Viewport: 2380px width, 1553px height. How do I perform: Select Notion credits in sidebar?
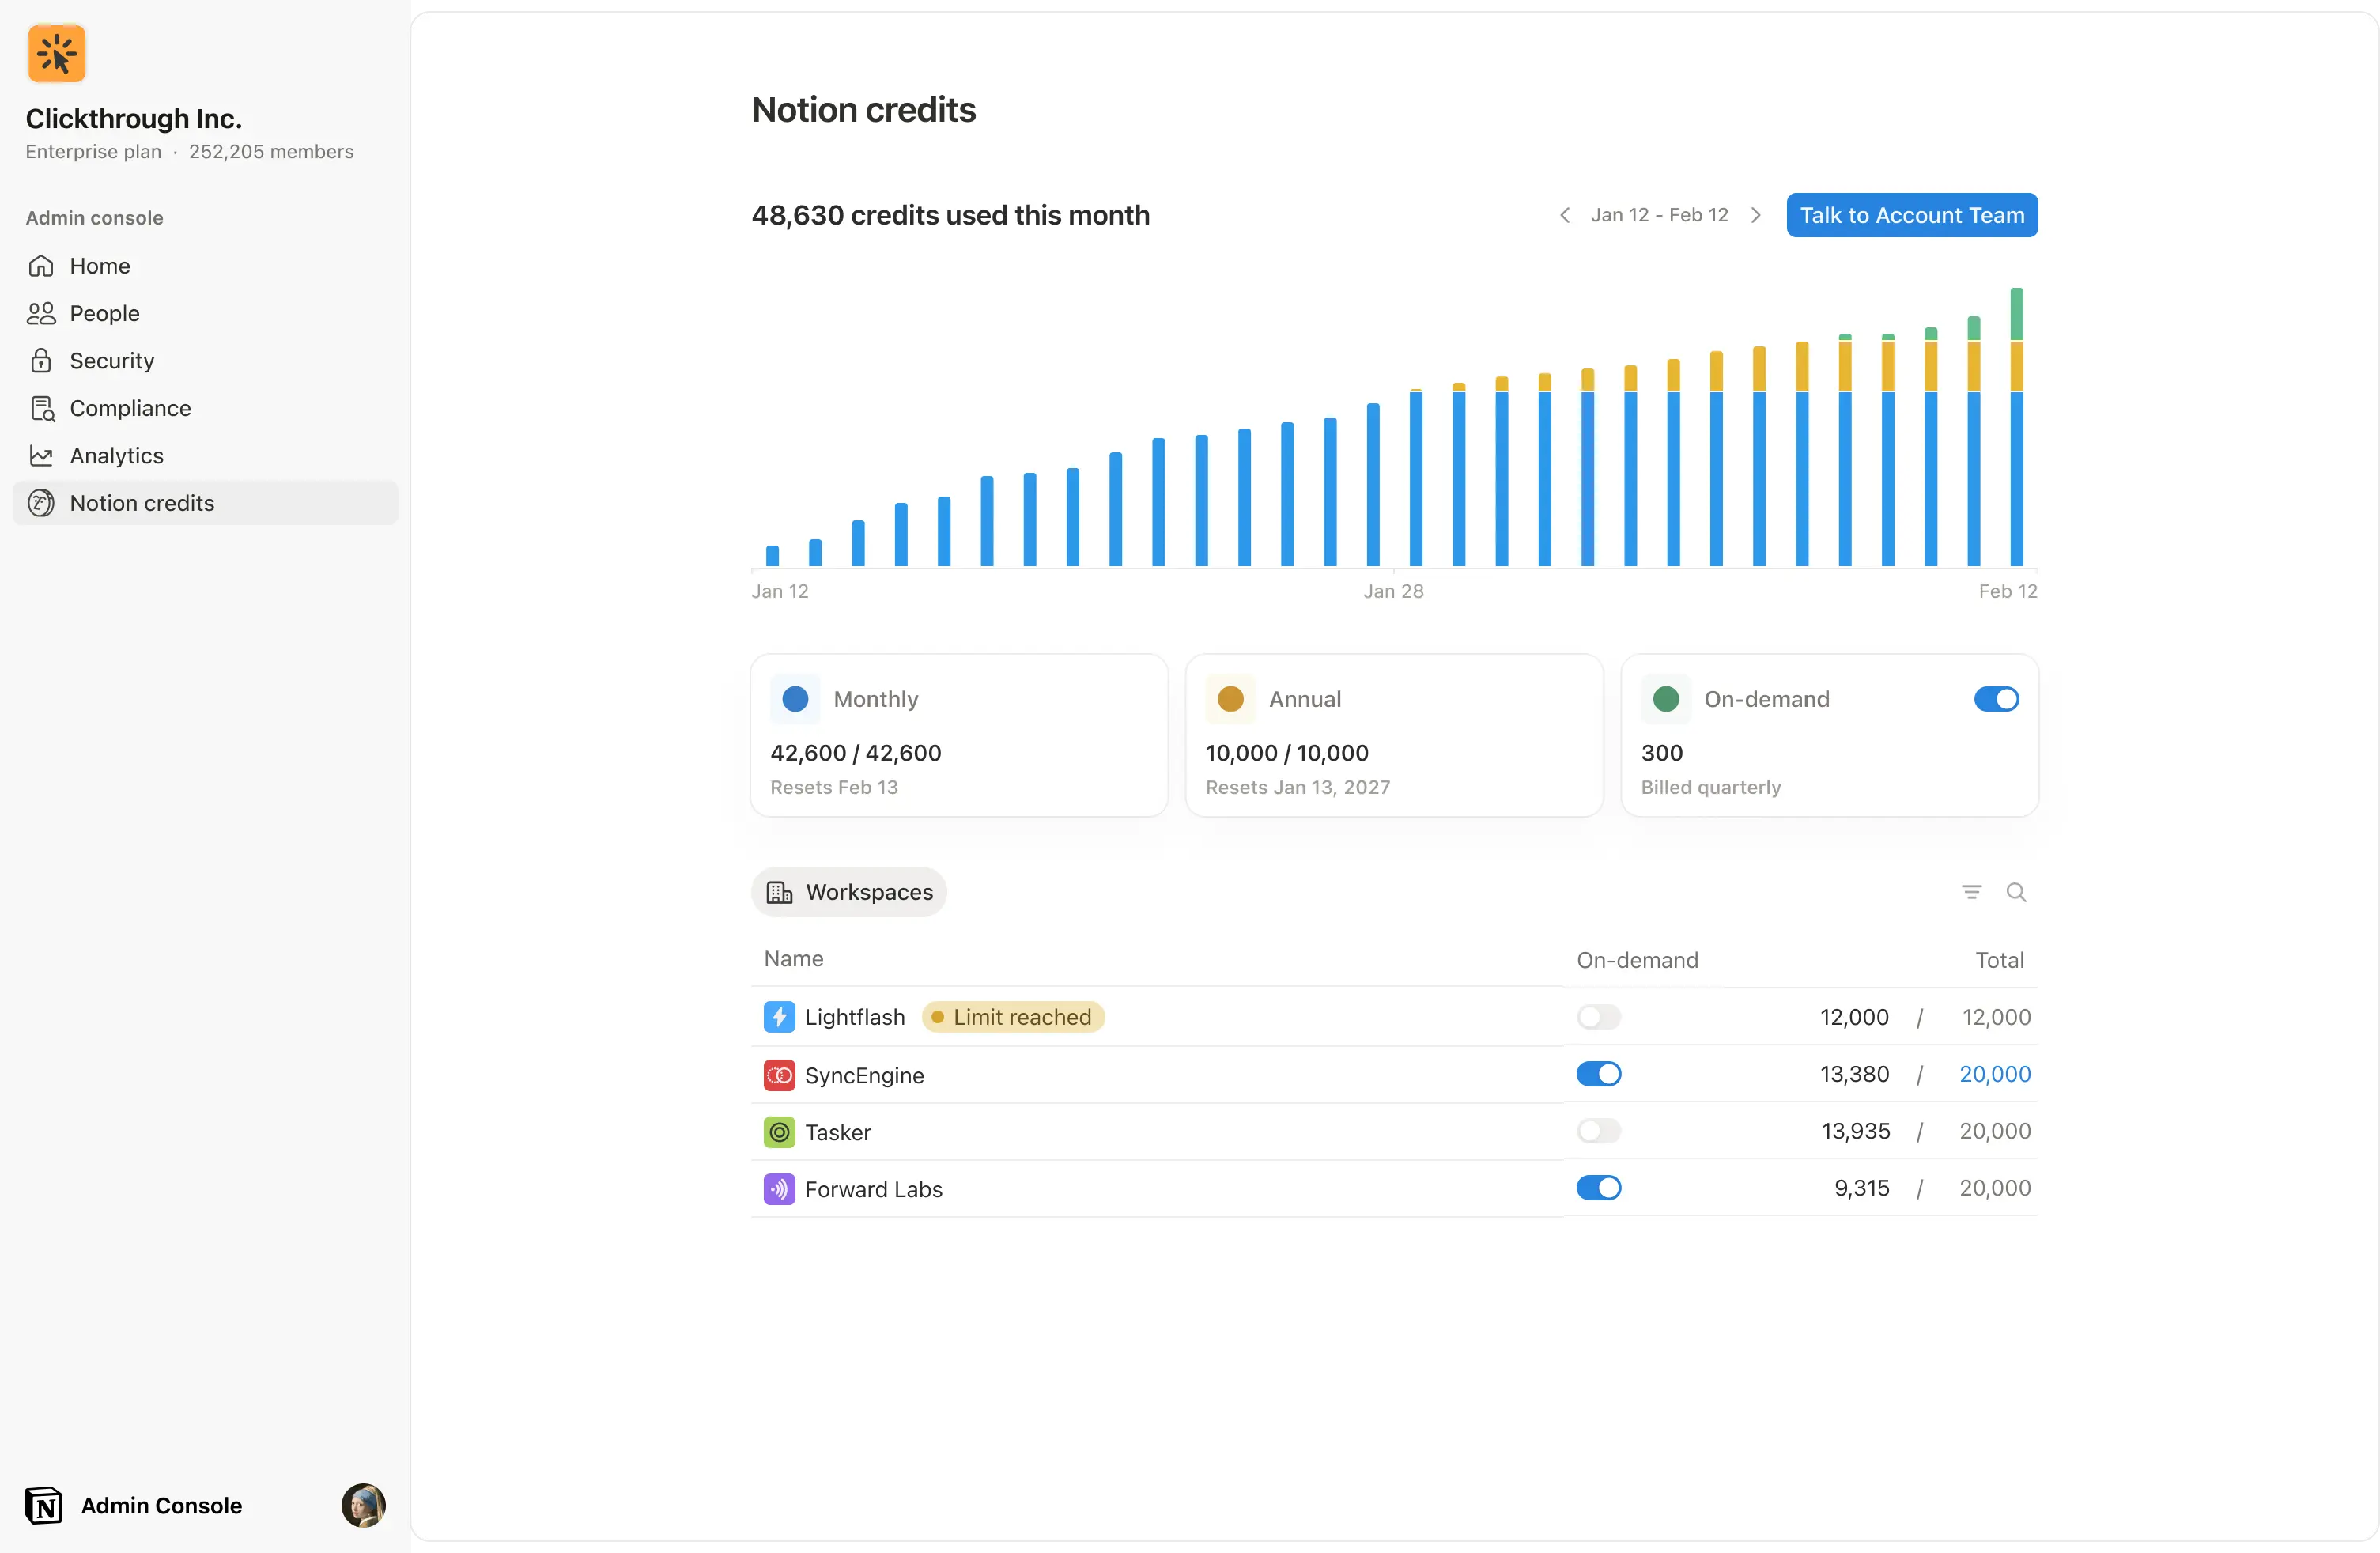pos(205,503)
